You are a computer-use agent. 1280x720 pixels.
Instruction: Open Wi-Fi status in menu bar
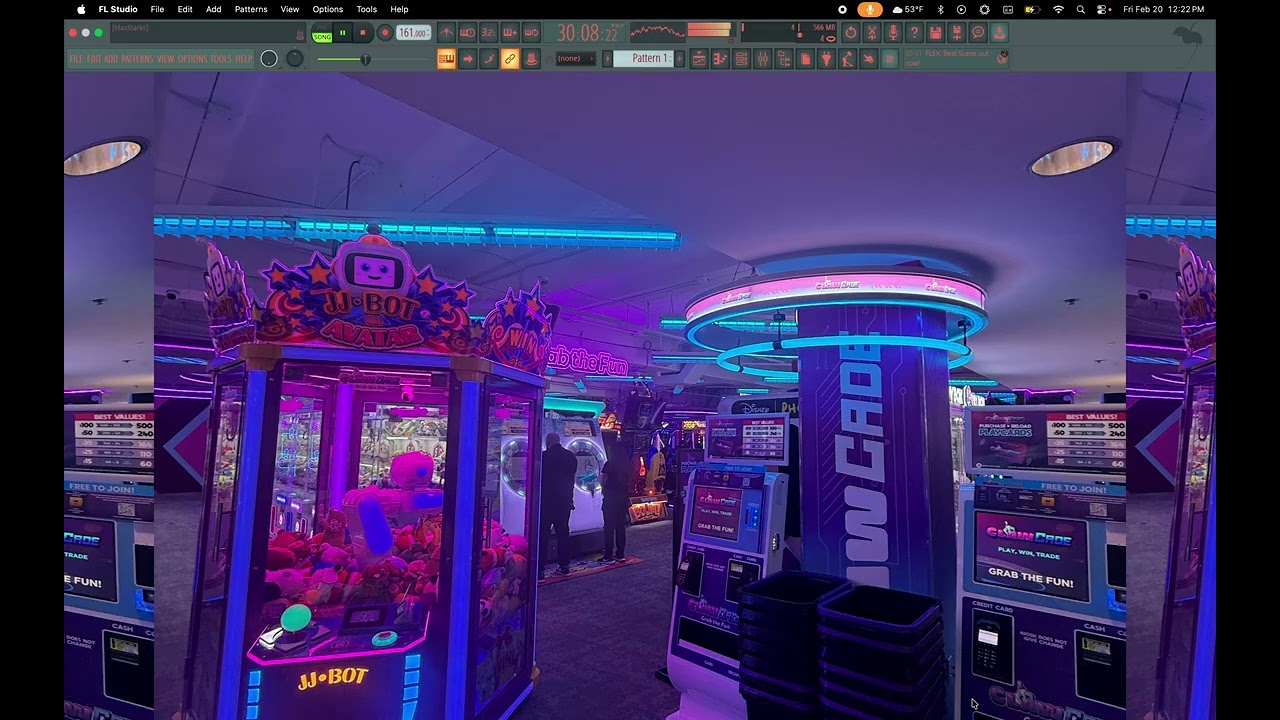point(1059,9)
